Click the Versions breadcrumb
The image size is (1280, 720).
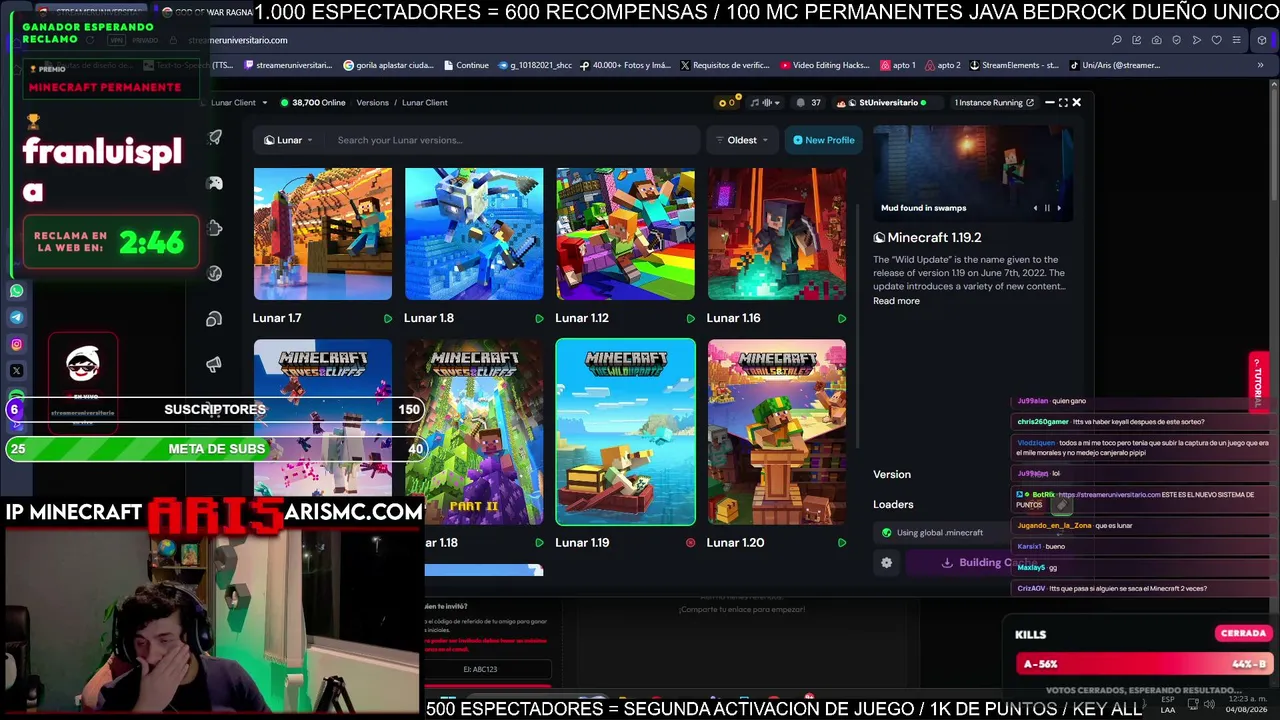click(x=372, y=102)
